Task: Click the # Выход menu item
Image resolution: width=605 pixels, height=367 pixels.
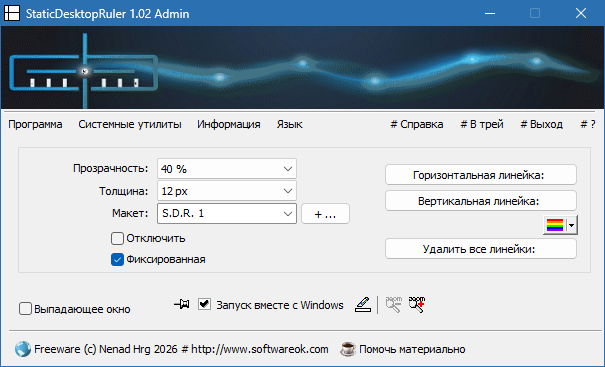Action: click(x=541, y=124)
